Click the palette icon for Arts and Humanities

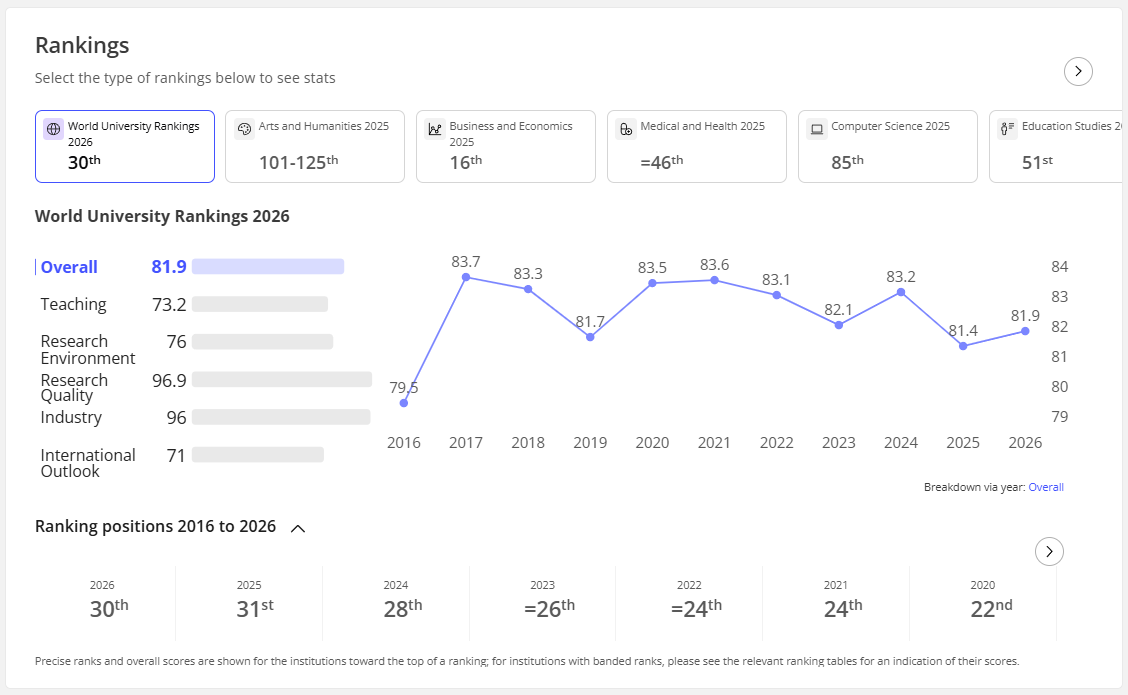[x=245, y=130]
